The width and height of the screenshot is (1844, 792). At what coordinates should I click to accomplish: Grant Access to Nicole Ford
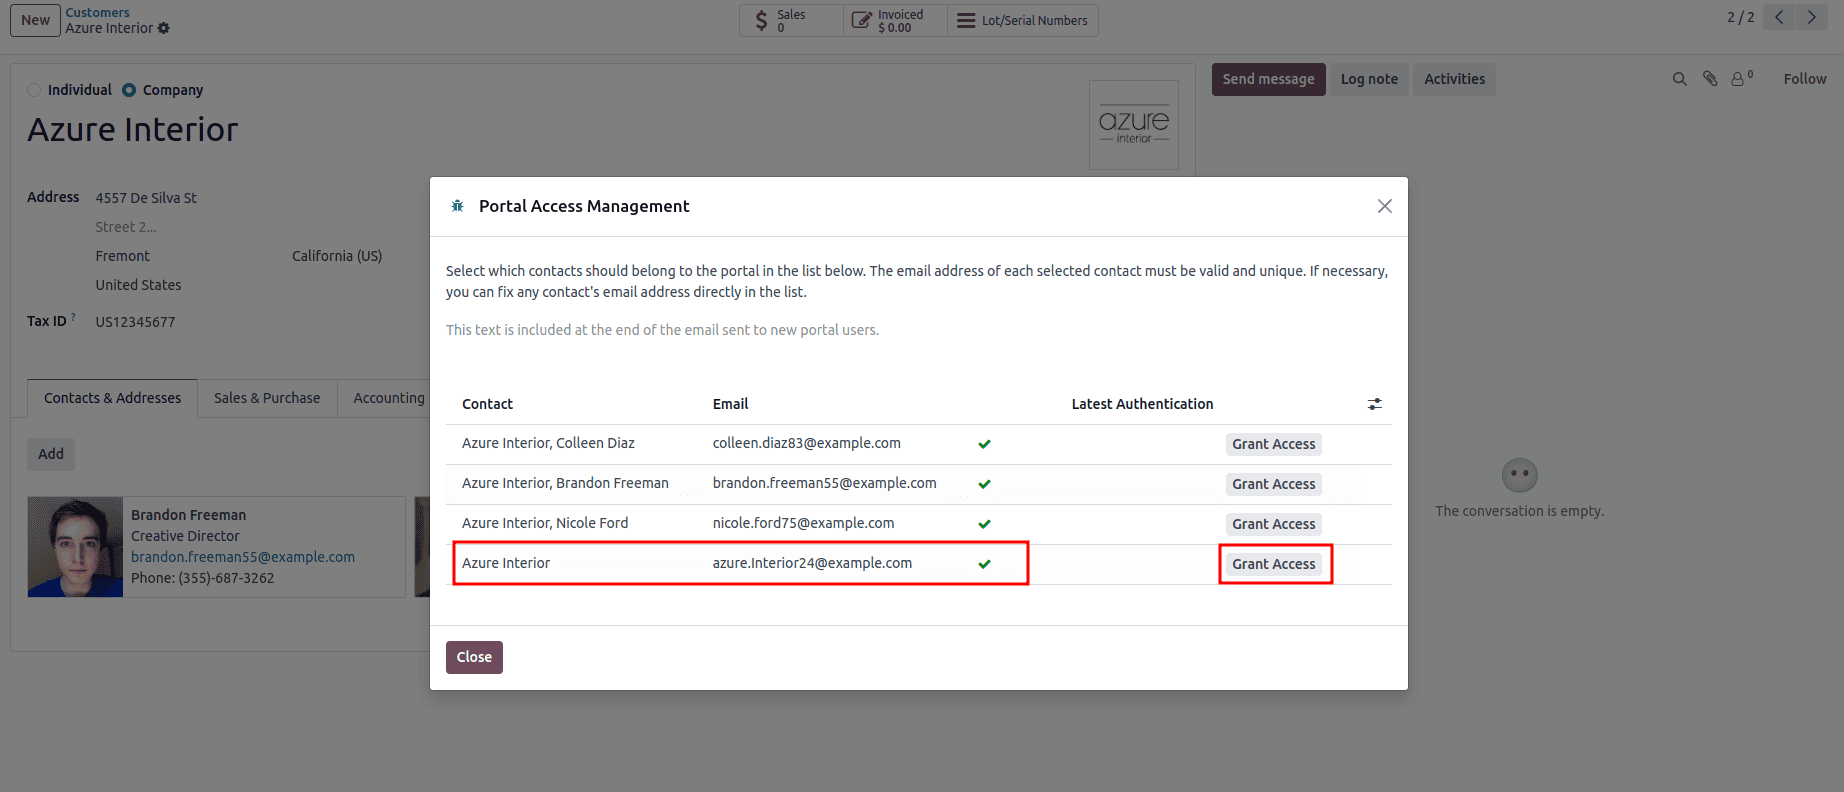pyautogui.click(x=1273, y=524)
